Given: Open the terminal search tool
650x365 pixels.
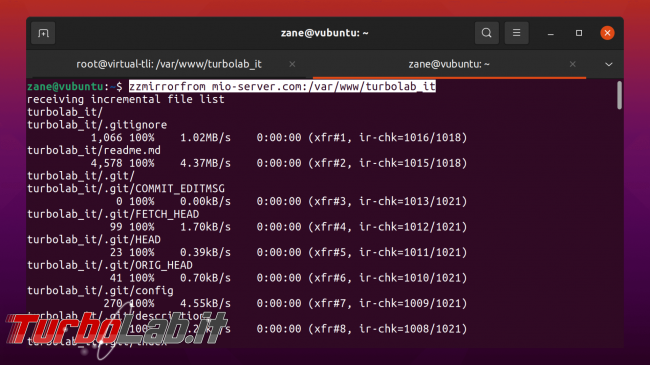Looking at the screenshot, I should coord(487,33).
